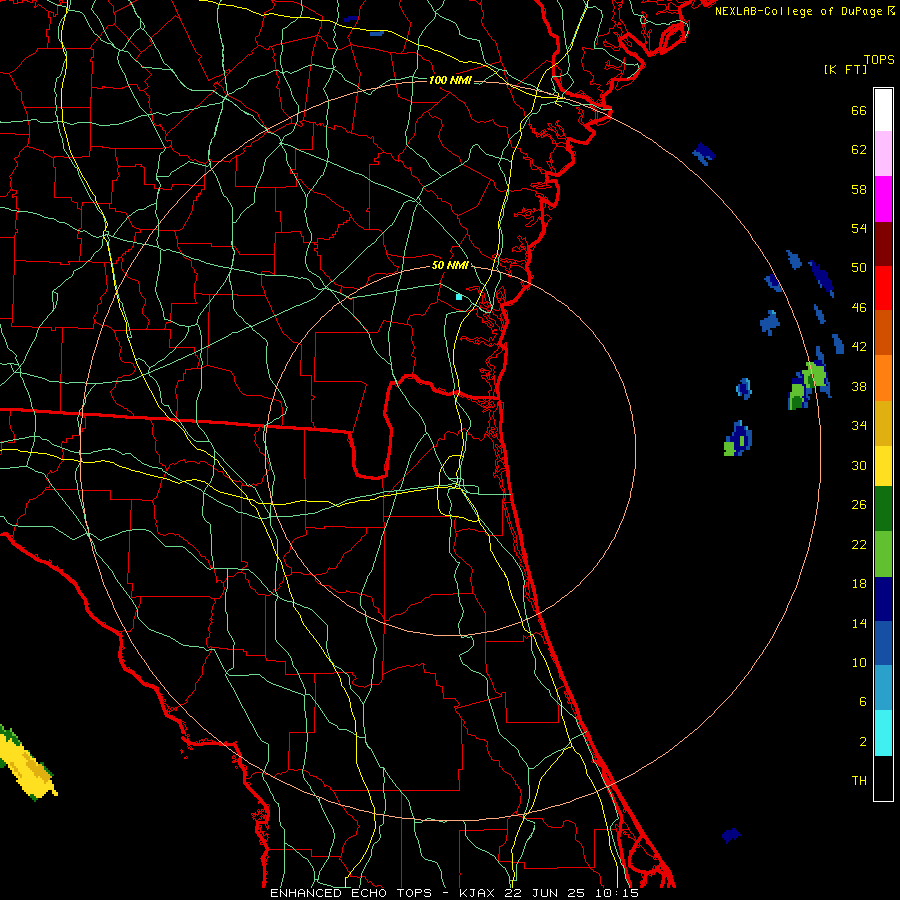
Task: Click the 22 legend value
Action: pos(859,544)
